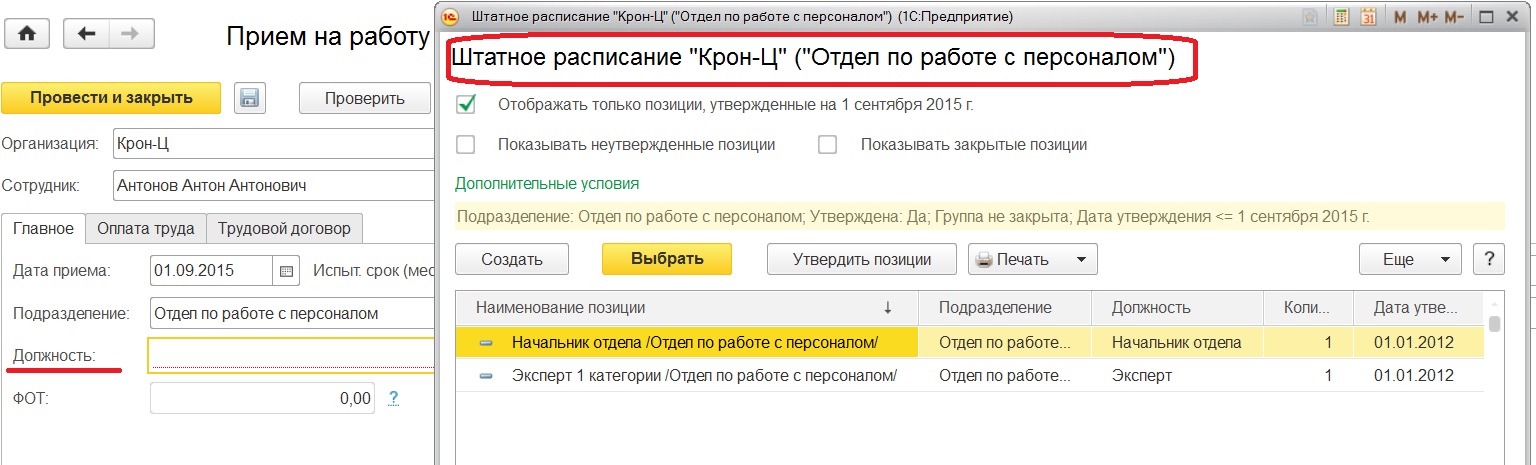Click the M+ memory add button
The width and height of the screenshot is (1536, 465).
1427,17
